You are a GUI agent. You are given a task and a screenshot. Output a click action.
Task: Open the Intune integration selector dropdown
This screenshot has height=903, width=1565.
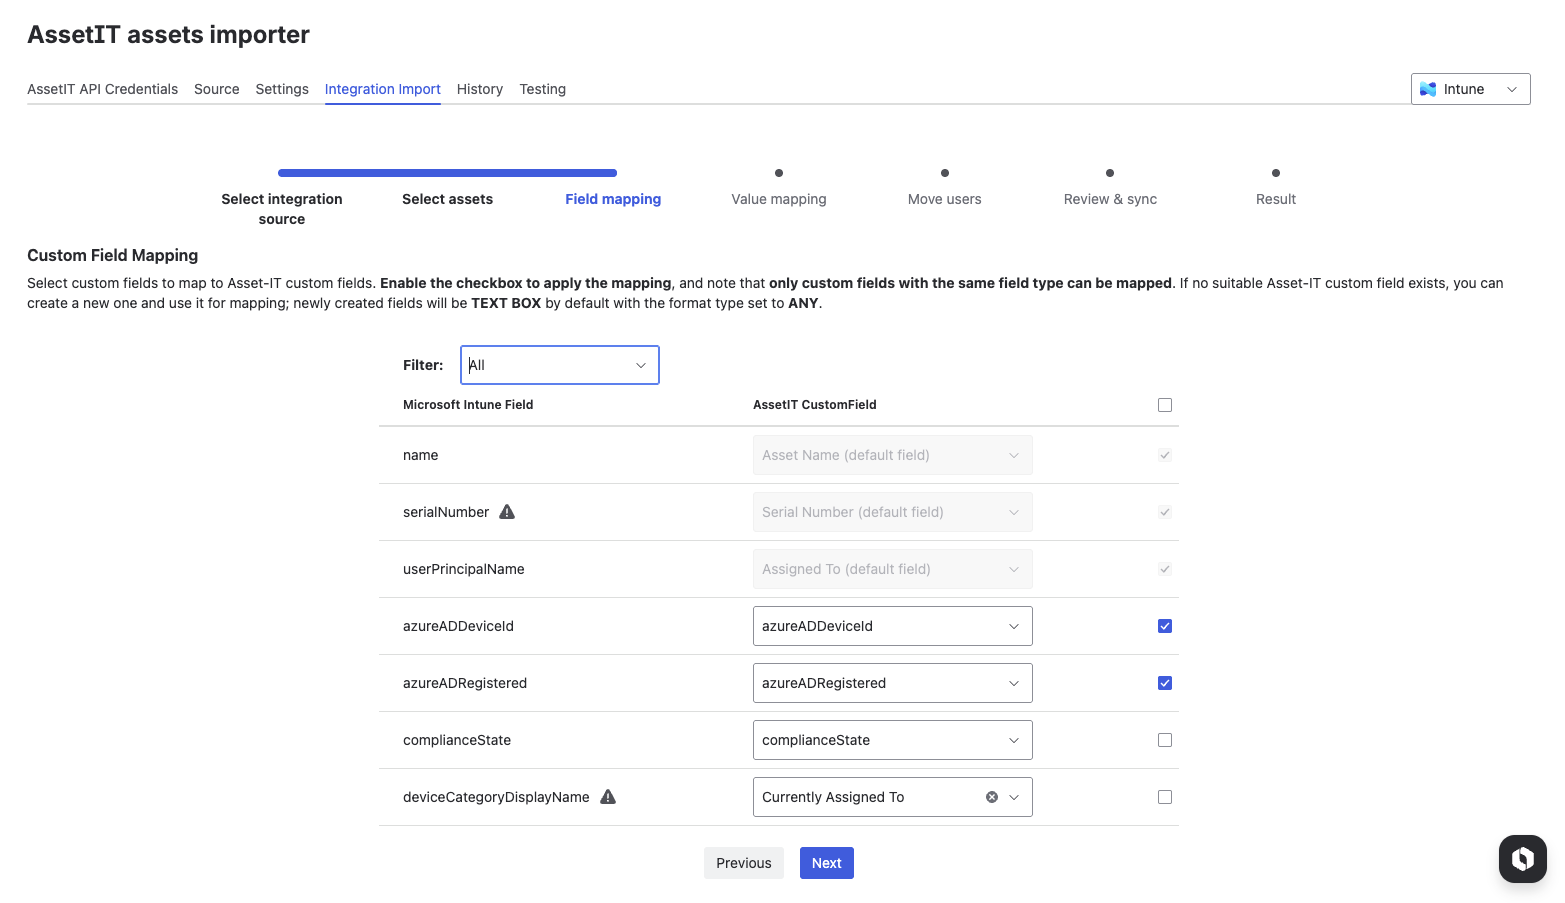point(1470,89)
